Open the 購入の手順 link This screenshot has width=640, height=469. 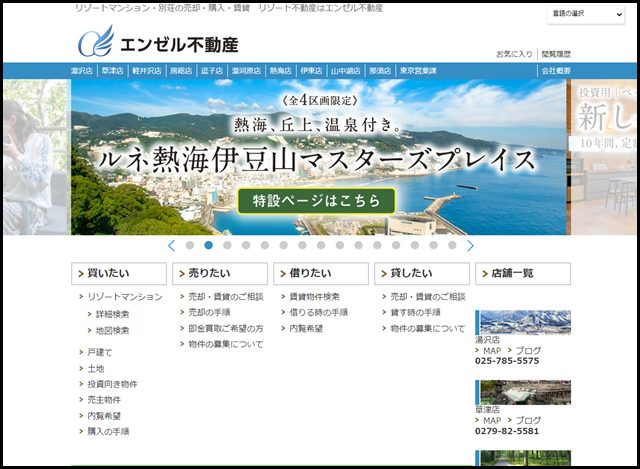tap(108, 431)
